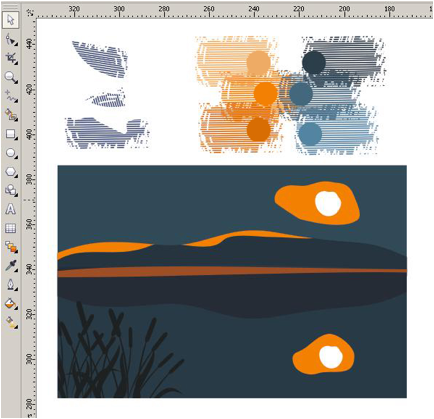Image resolution: width=434 pixels, height=419 pixels.
Task: Click the dark navy palette circle
Action: point(314,62)
